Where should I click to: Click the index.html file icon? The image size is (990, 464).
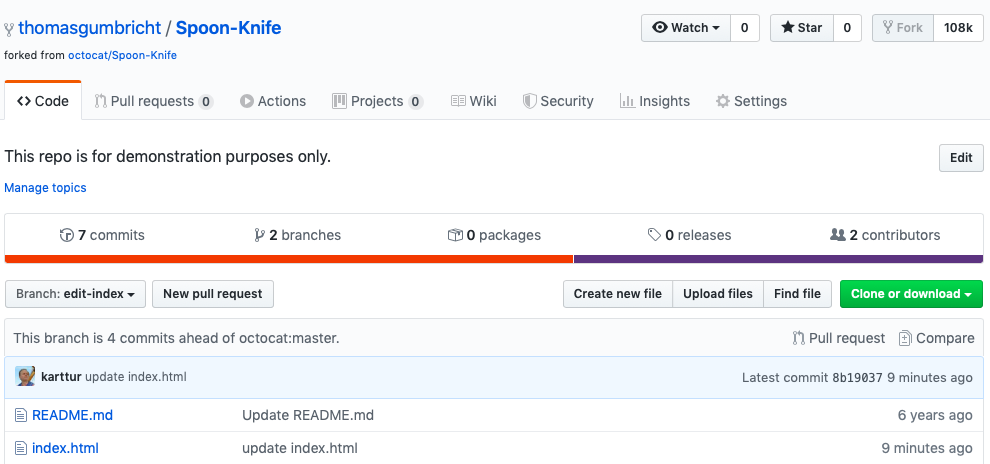pos(21,448)
